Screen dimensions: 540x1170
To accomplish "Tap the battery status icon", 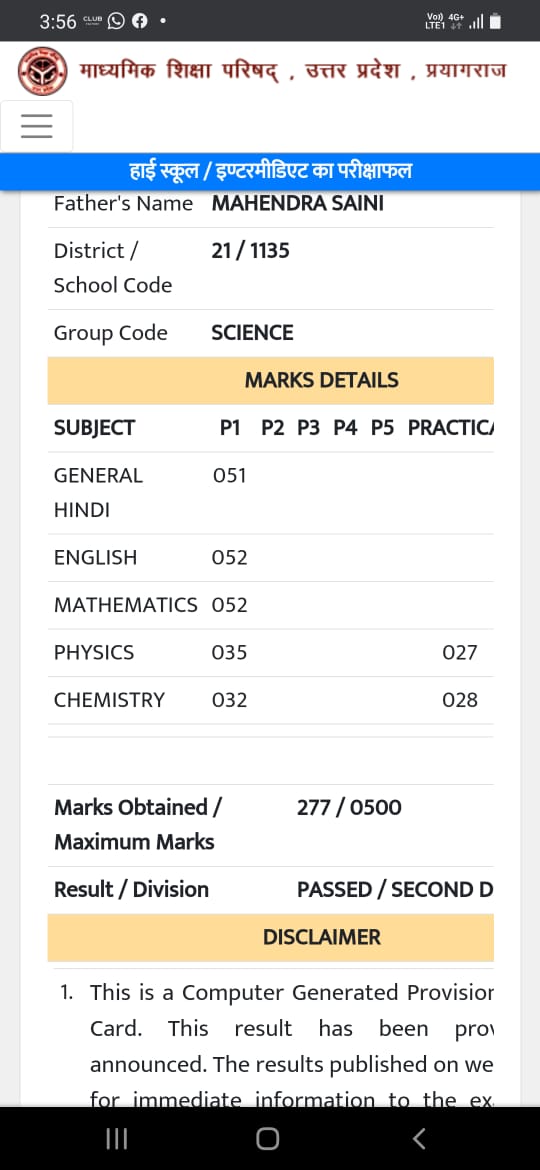I will tap(496, 22).
